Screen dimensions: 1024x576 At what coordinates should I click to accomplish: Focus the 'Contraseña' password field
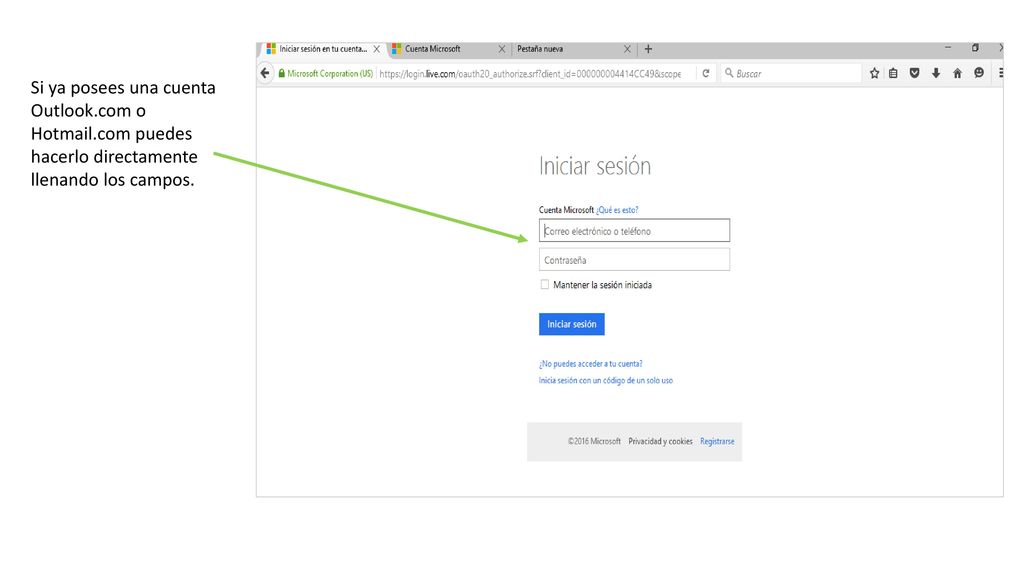click(x=634, y=259)
